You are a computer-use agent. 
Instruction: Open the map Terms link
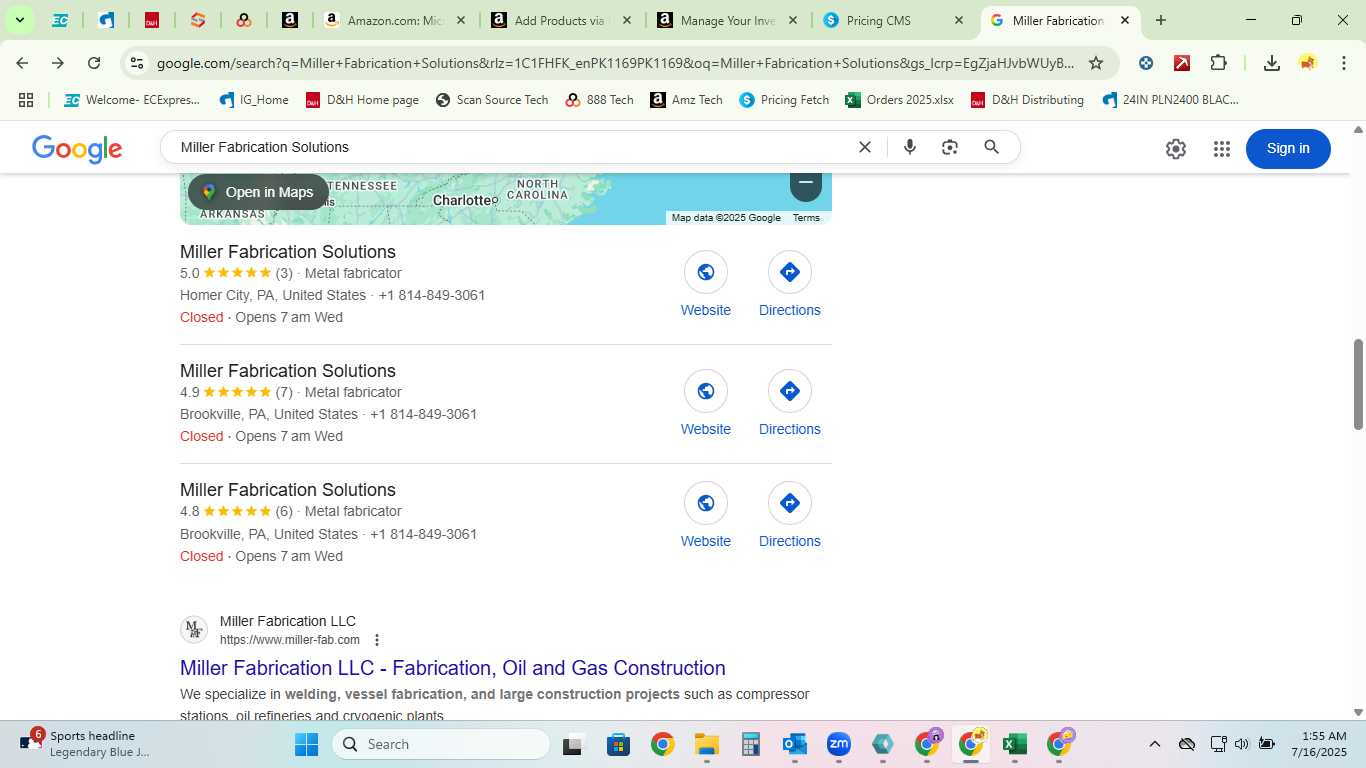[x=806, y=218]
